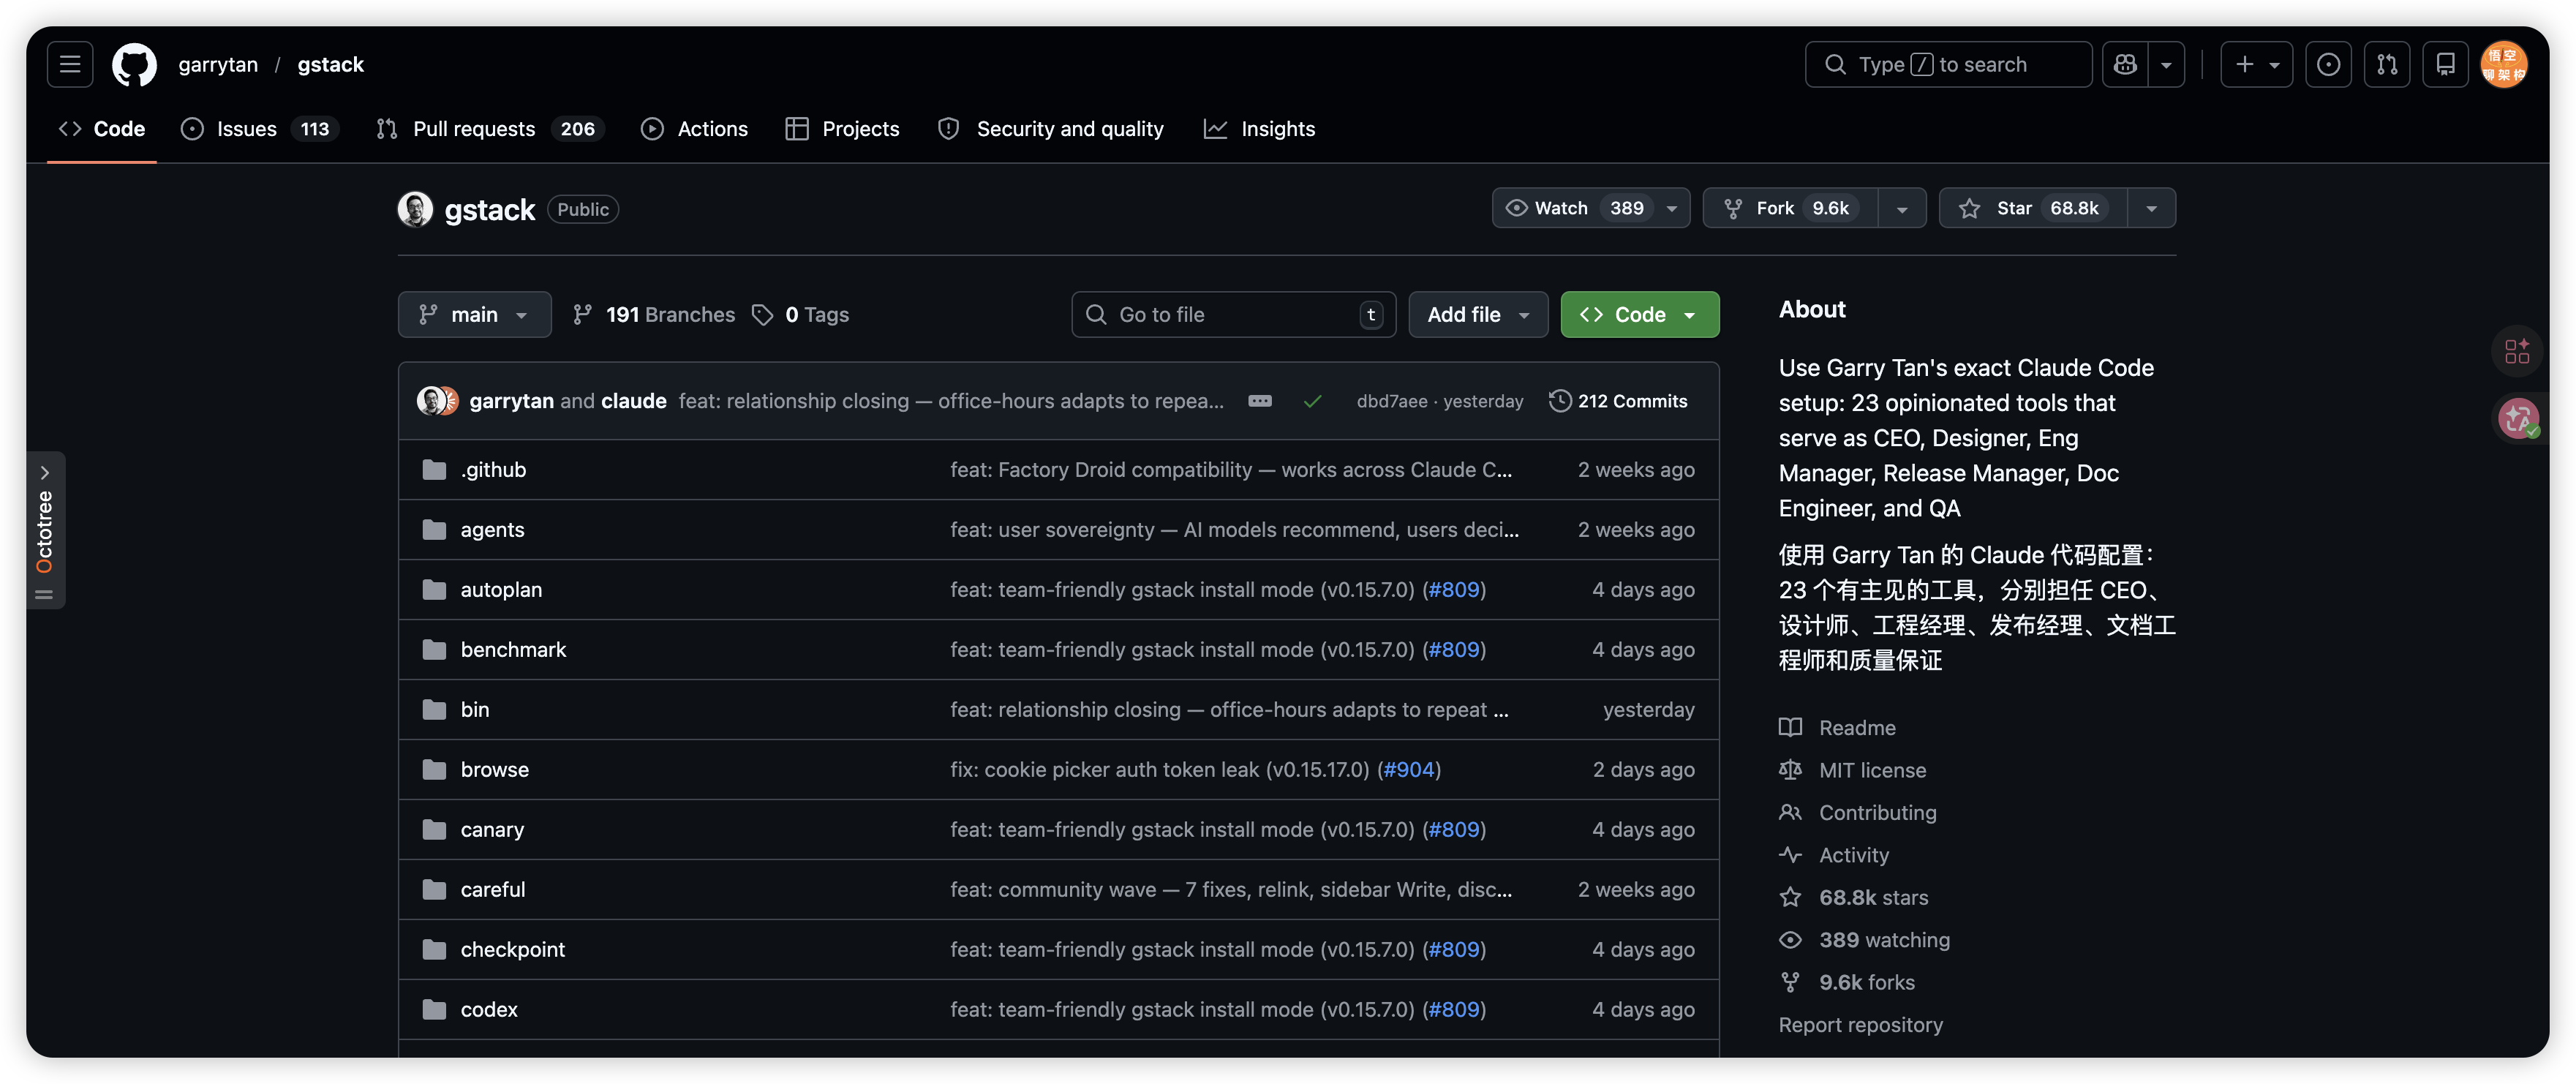Image resolution: width=2576 pixels, height=1084 pixels.
Task: Open the Copilot chat icon
Action: click(x=2126, y=64)
